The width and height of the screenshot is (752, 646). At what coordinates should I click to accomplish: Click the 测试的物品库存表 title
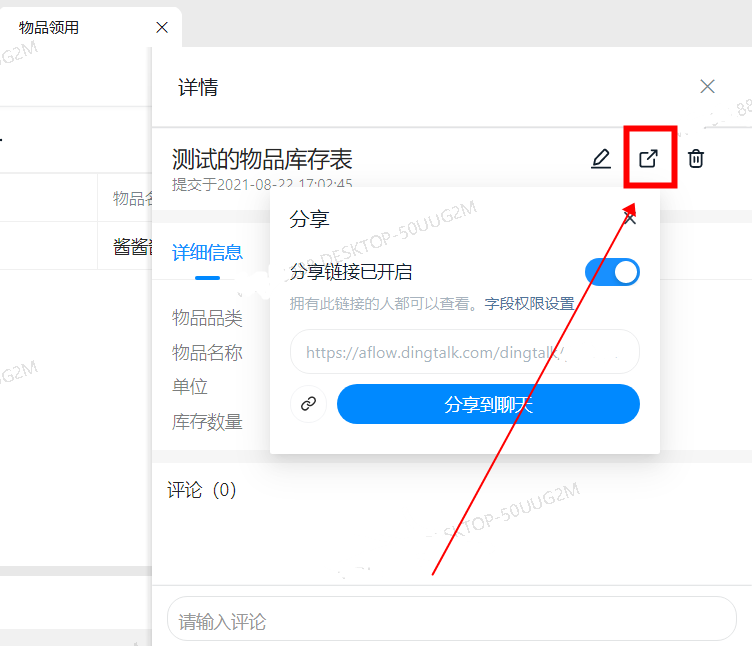[262, 159]
